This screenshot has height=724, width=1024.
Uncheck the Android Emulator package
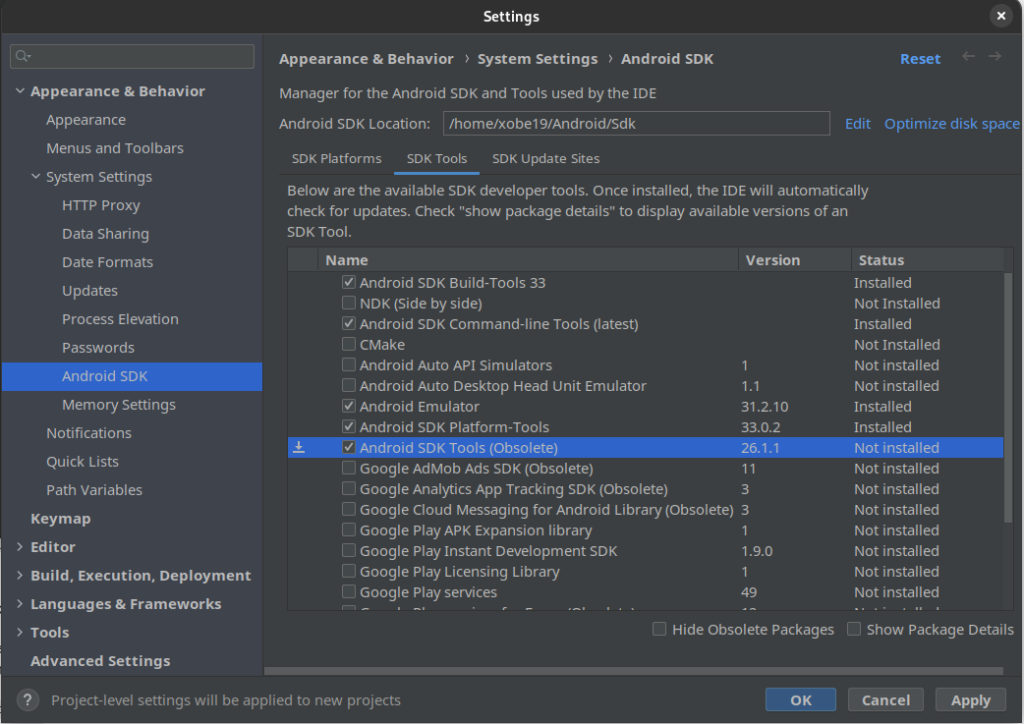pos(348,406)
